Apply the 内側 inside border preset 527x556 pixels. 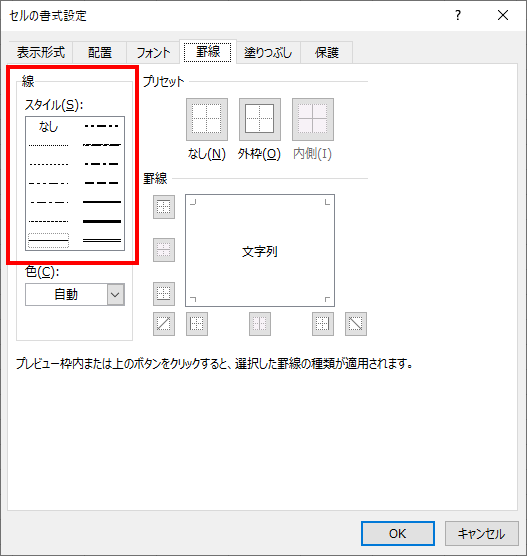coord(312,119)
